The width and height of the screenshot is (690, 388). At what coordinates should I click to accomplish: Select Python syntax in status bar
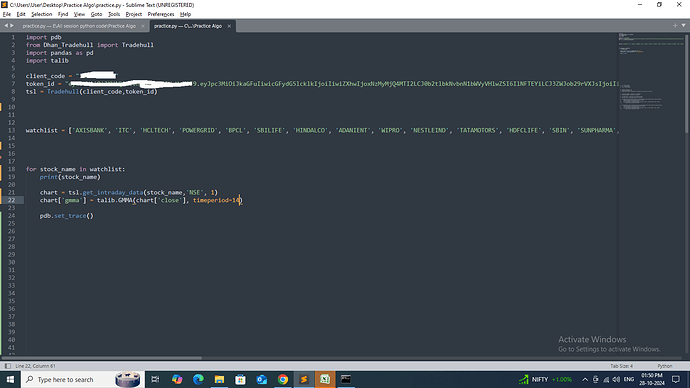[x=664, y=366]
